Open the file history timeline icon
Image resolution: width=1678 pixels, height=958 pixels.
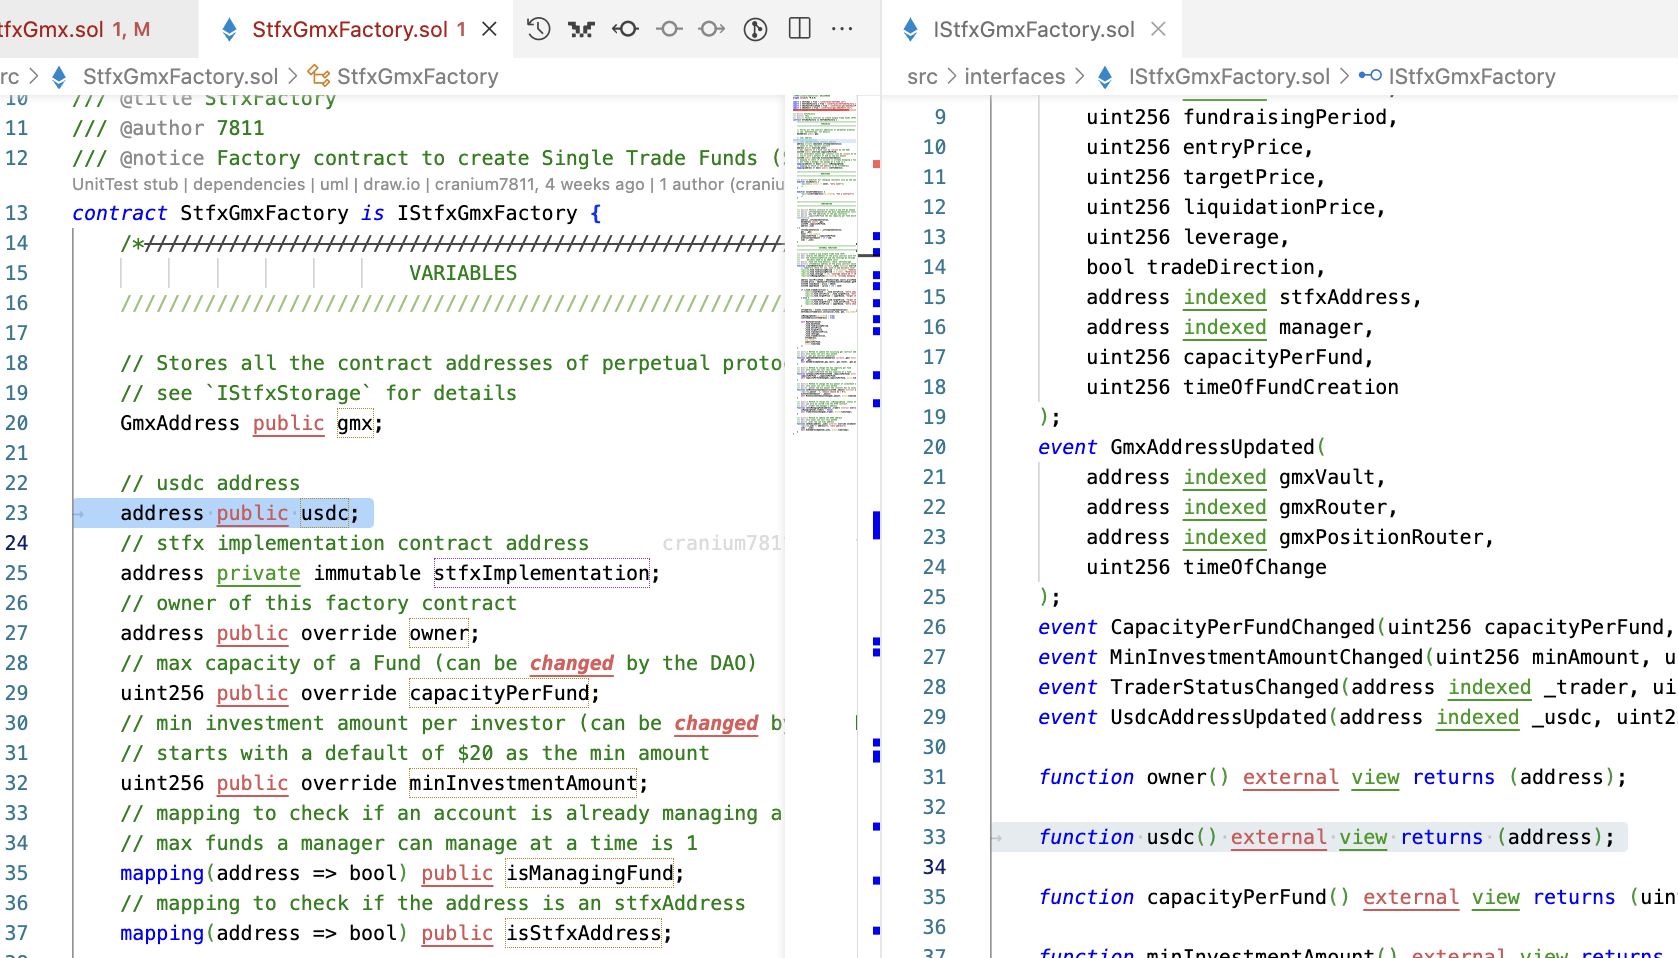[538, 29]
